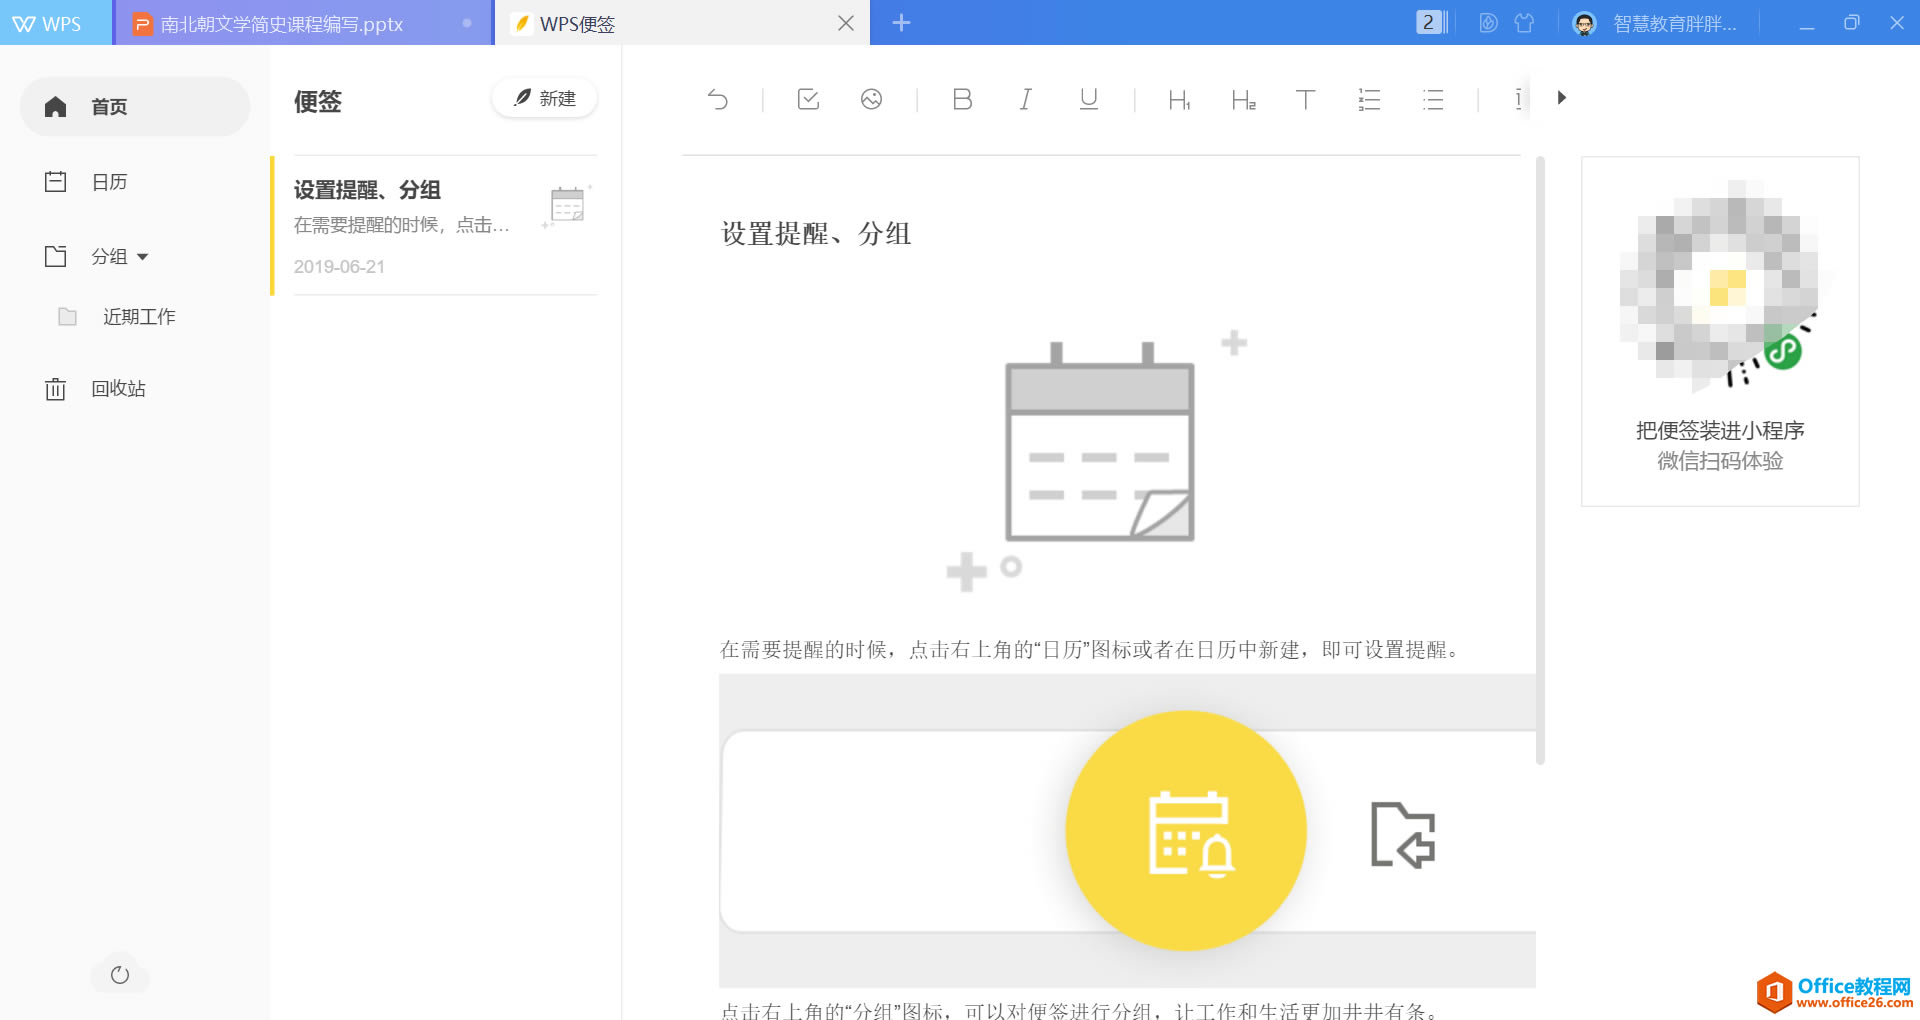The height and width of the screenshot is (1020, 1920).
Task: Click the note editor vertical scrollbar
Action: coord(1540,460)
